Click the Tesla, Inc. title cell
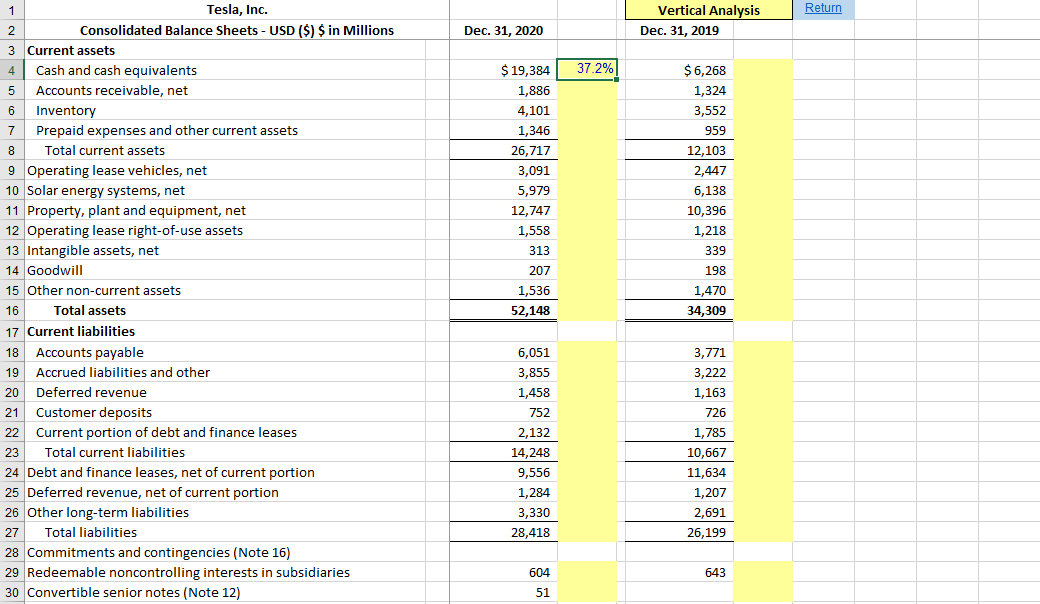 pos(237,10)
